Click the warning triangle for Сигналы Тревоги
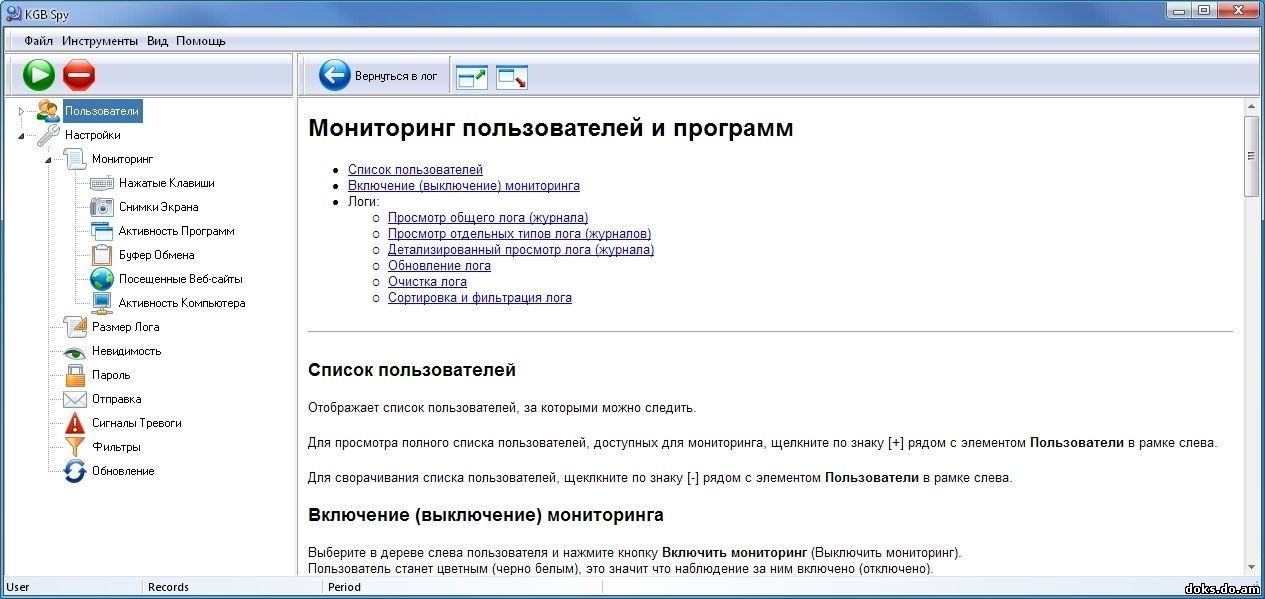The width and height of the screenshot is (1265, 599). pyautogui.click(x=75, y=423)
